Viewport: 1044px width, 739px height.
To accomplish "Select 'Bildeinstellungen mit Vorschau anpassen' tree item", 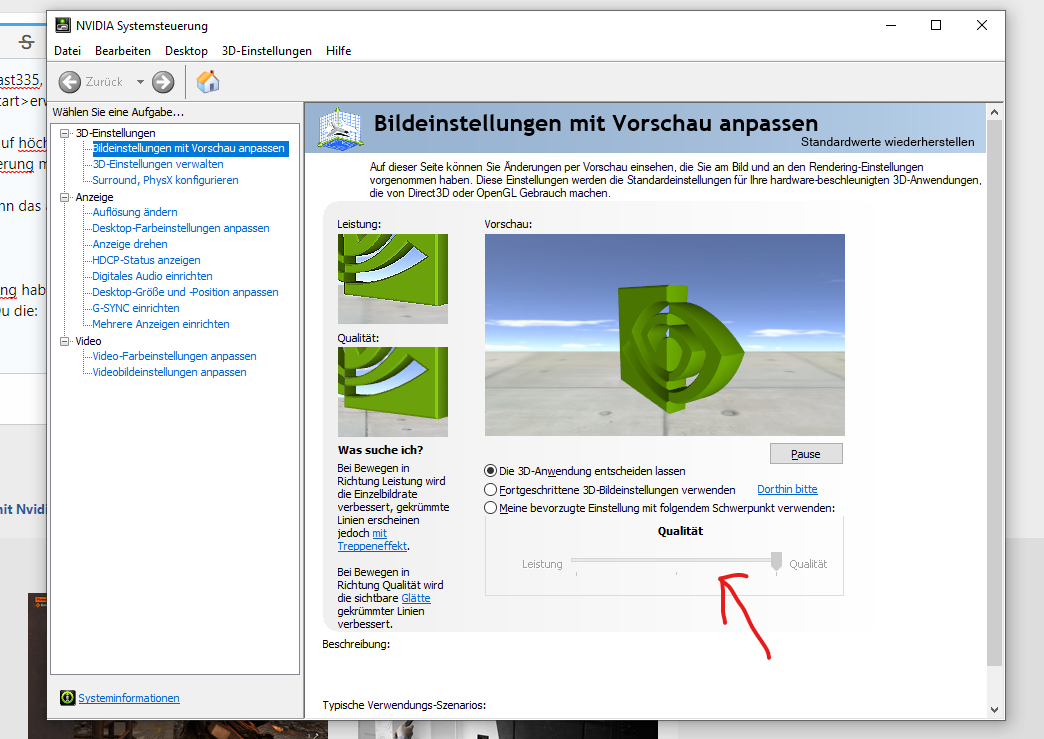I will pos(188,148).
